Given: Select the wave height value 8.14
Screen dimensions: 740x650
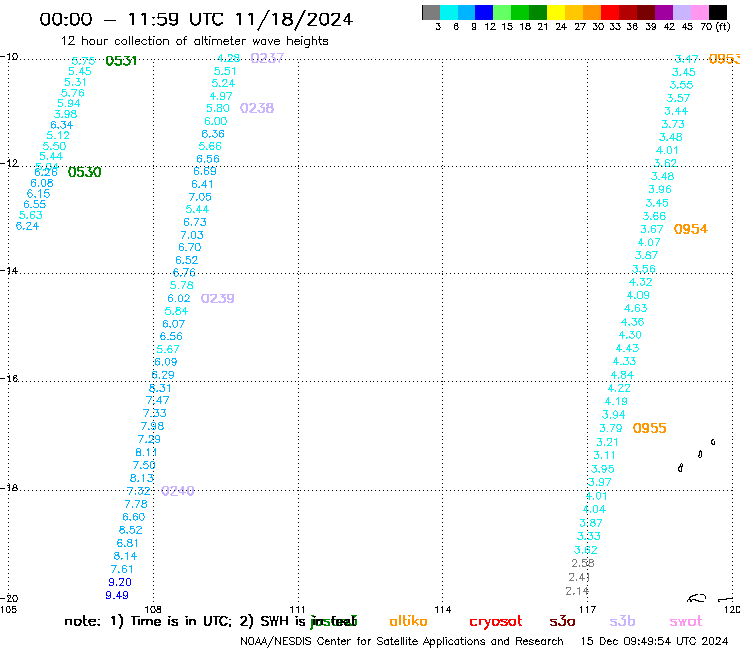Looking at the screenshot, I should pos(125,556).
